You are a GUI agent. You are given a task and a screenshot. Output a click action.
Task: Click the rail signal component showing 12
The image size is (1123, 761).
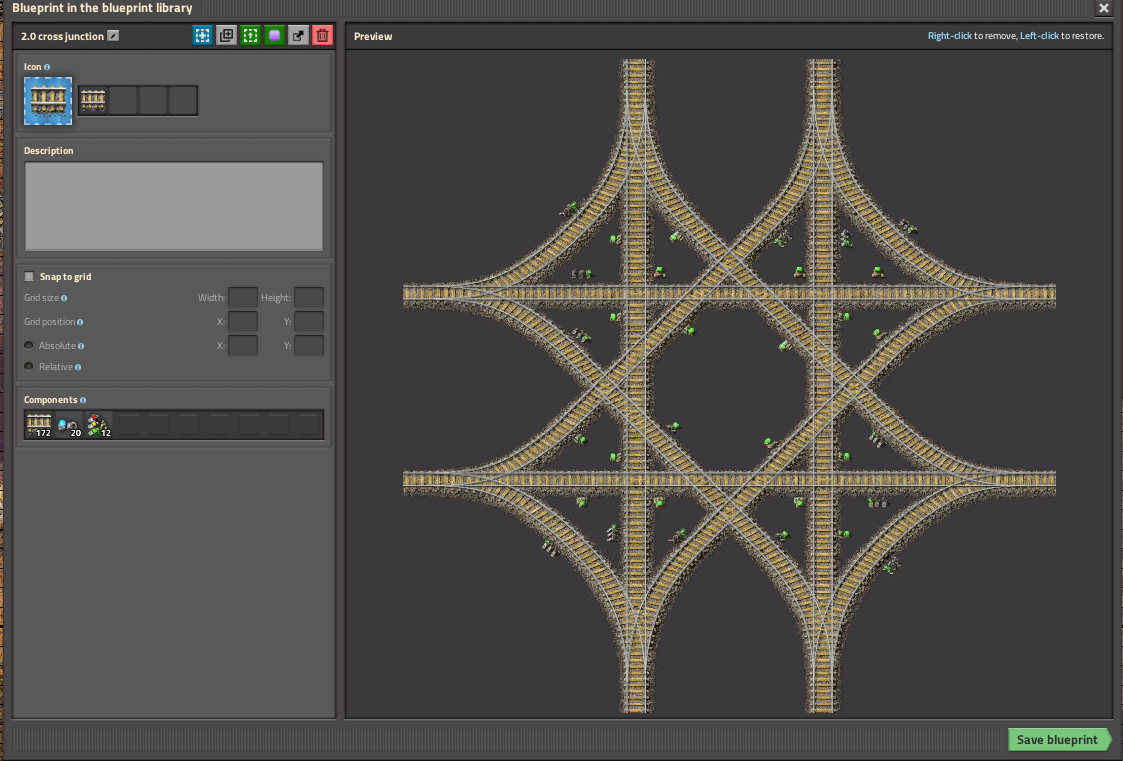[x=99, y=425]
